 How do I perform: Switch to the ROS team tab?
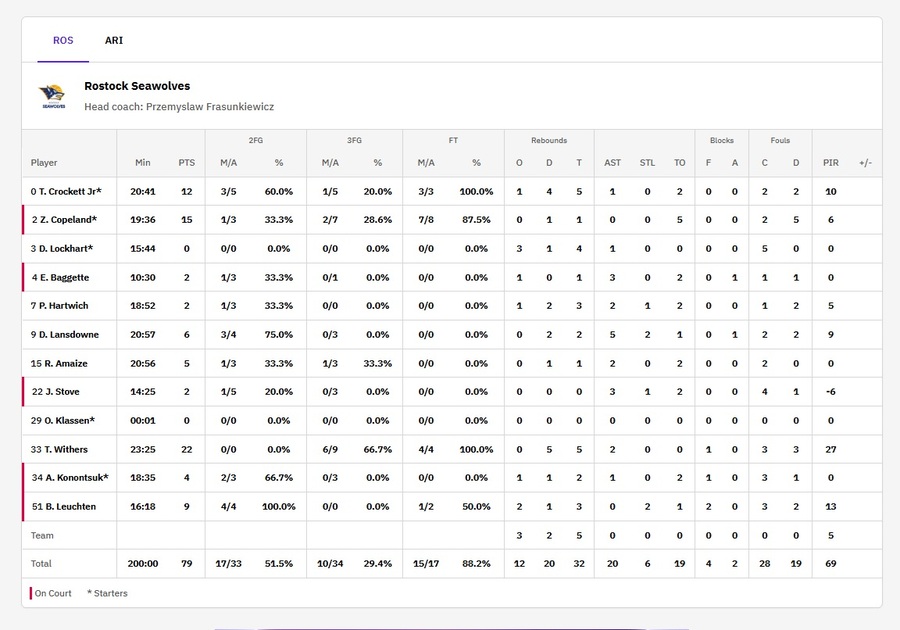[63, 40]
